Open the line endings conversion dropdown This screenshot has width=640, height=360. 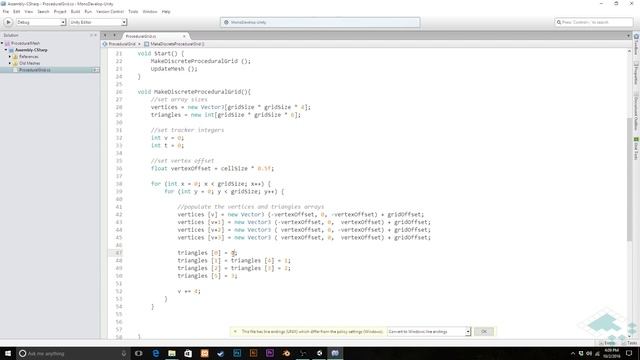429,331
